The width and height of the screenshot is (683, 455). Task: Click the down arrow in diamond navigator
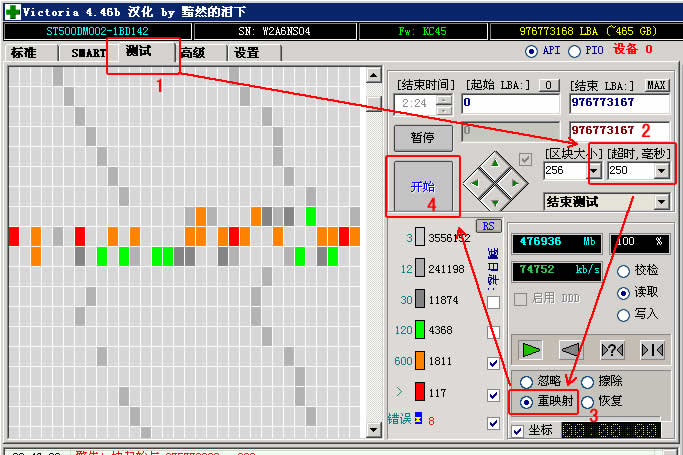click(x=495, y=203)
